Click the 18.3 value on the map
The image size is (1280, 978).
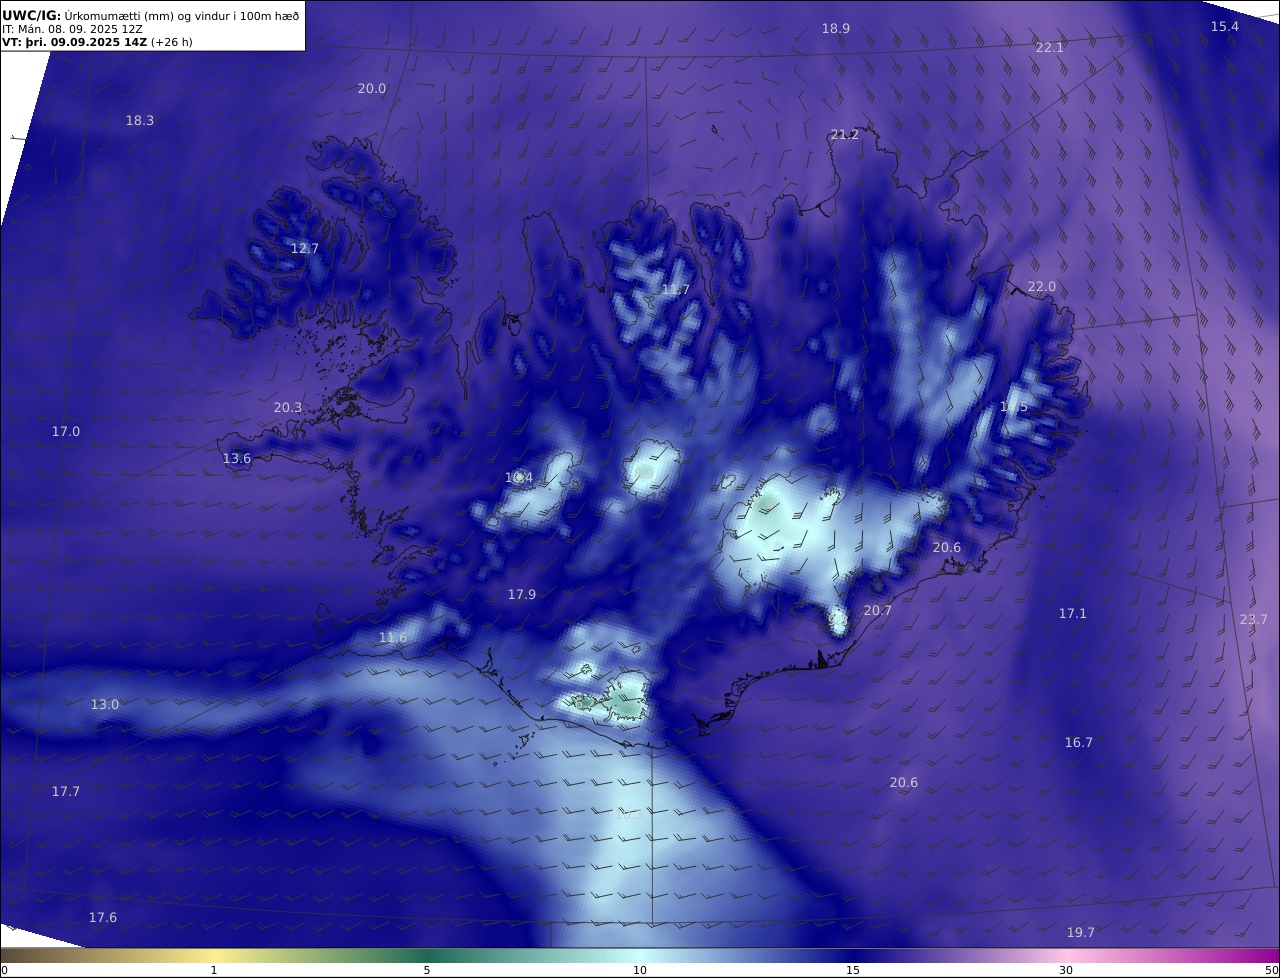tap(140, 120)
